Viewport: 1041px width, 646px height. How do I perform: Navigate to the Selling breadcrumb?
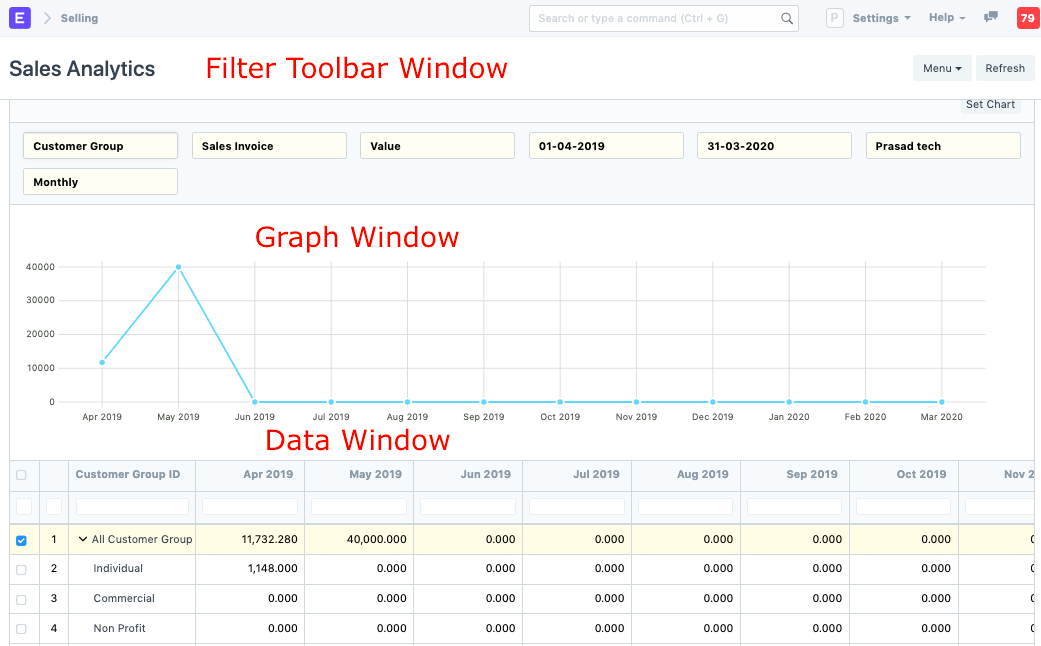click(79, 17)
